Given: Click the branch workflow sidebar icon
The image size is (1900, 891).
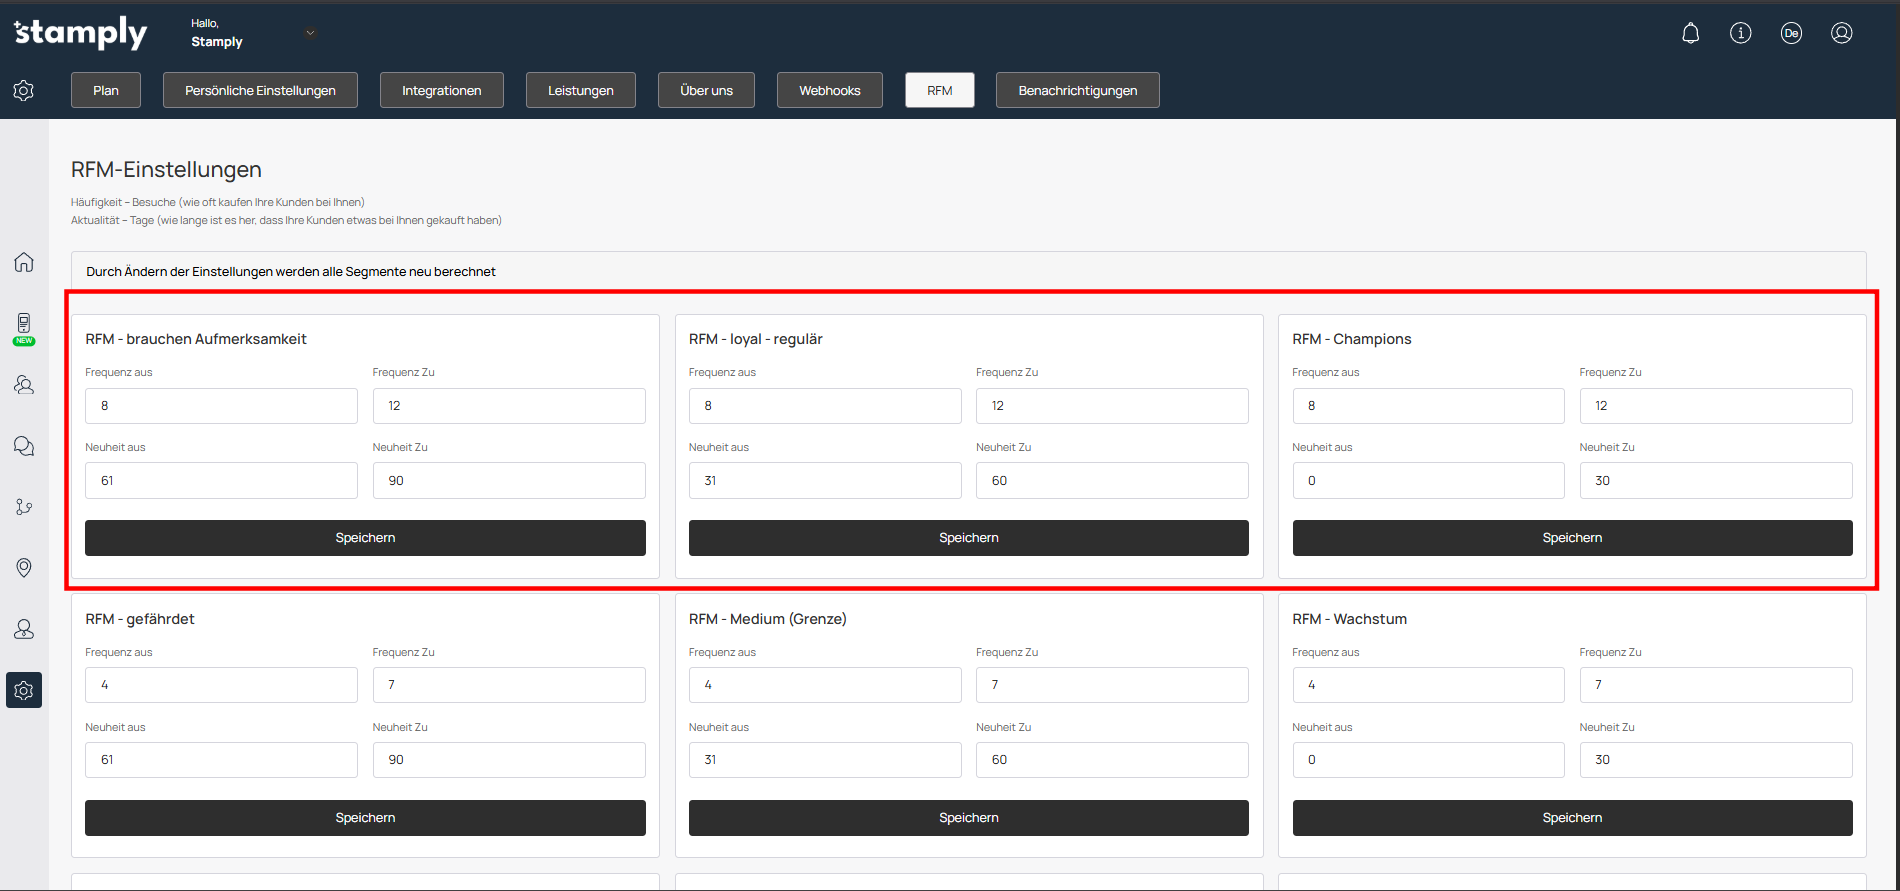Looking at the screenshot, I should 24,507.
